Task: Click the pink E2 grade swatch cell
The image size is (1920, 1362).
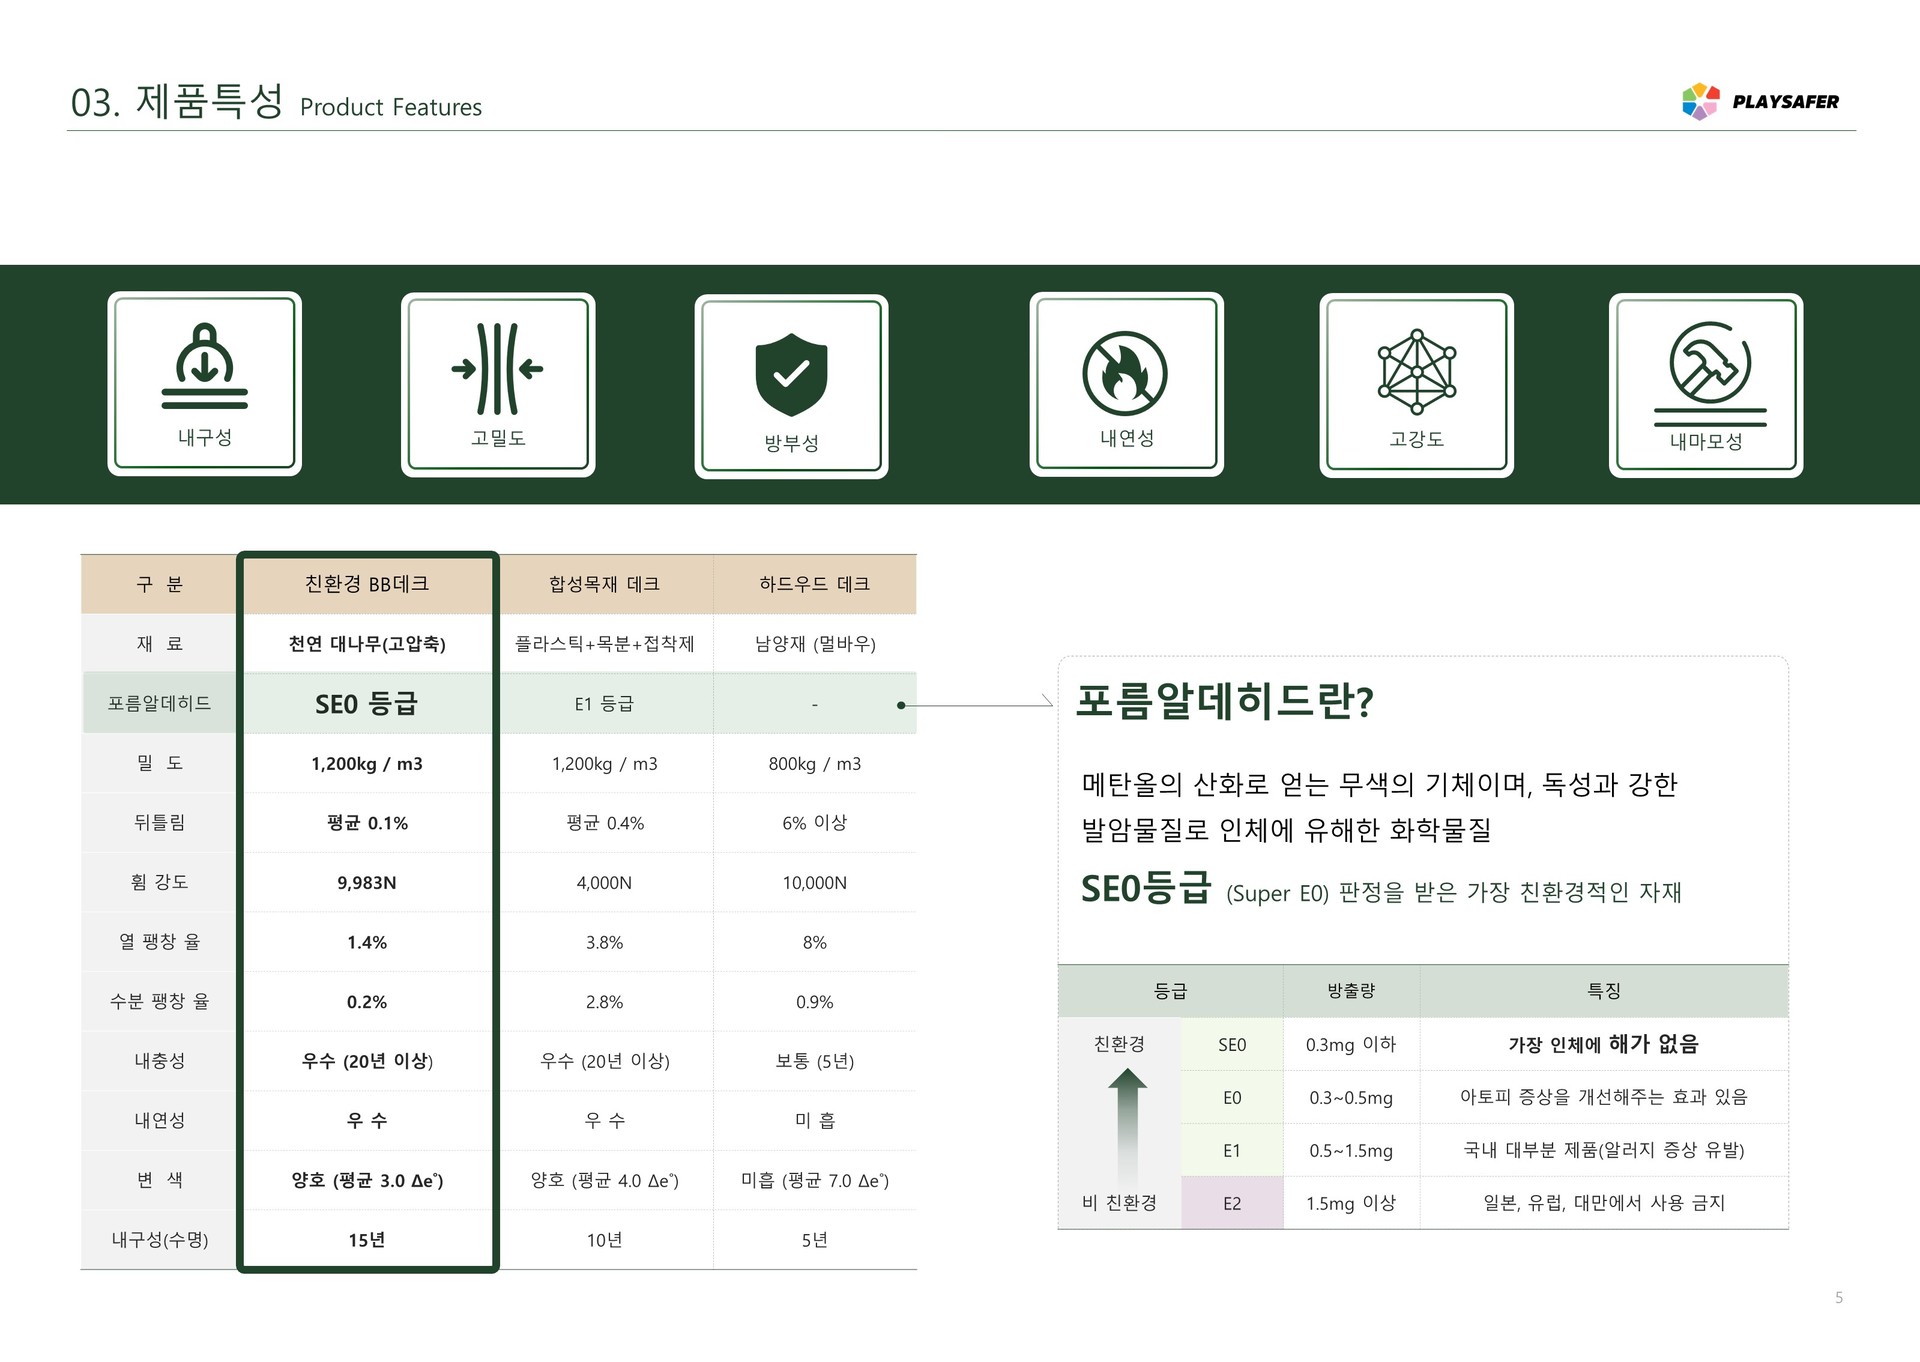Action: pos(1231,1203)
